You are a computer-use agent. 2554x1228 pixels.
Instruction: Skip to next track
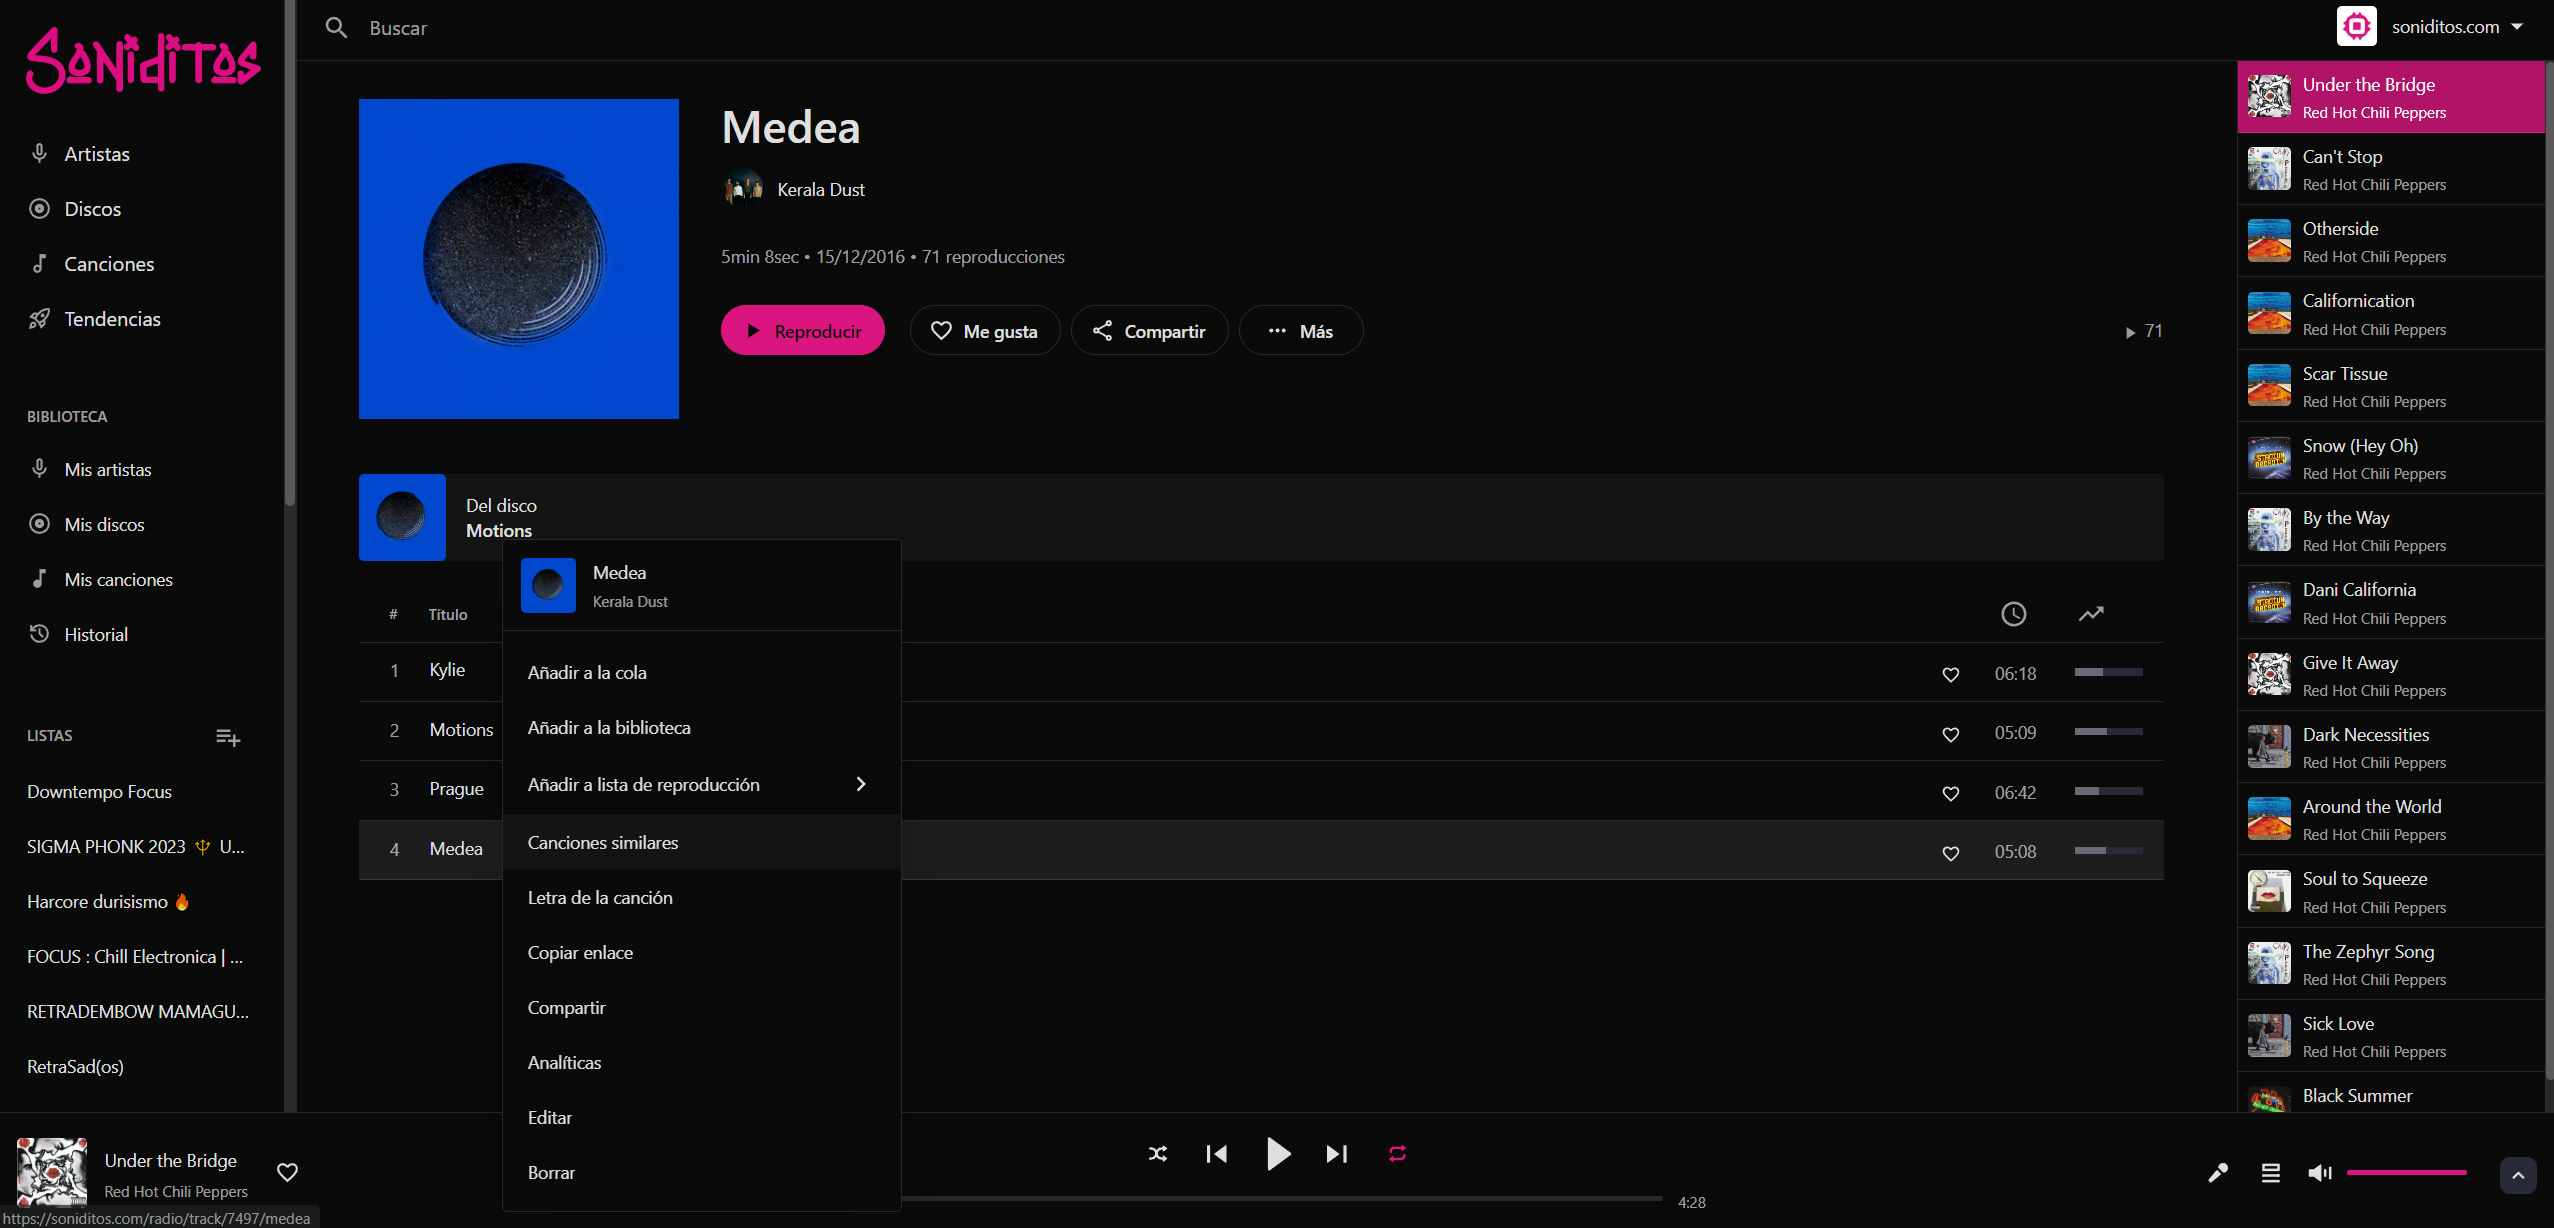pyautogui.click(x=1337, y=1154)
